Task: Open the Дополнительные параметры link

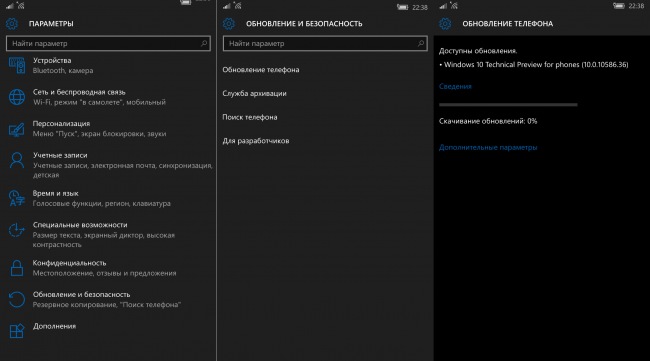Action: [x=488, y=147]
